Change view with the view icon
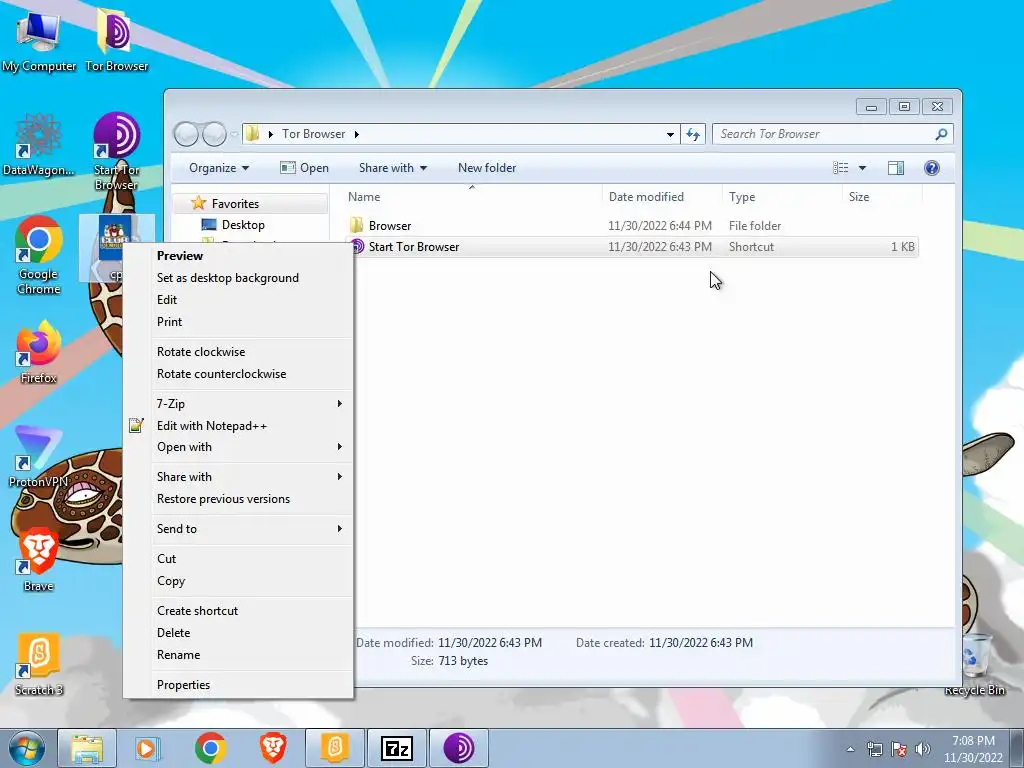The image size is (1024, 768). 840,168
